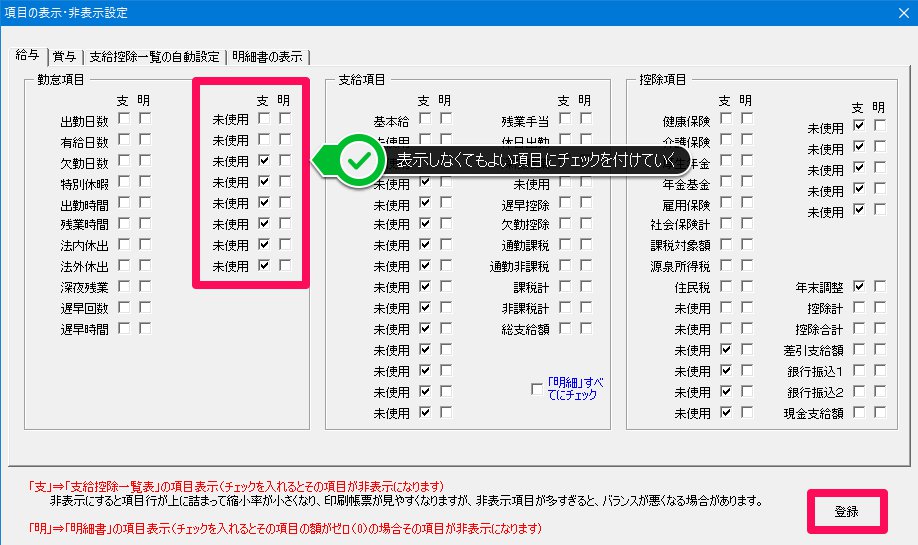The height and width of the screenshot is (545, 918).
Task: Open the 支給控除一覧の自動設定 tab
Action: click(x=154, y=56)
